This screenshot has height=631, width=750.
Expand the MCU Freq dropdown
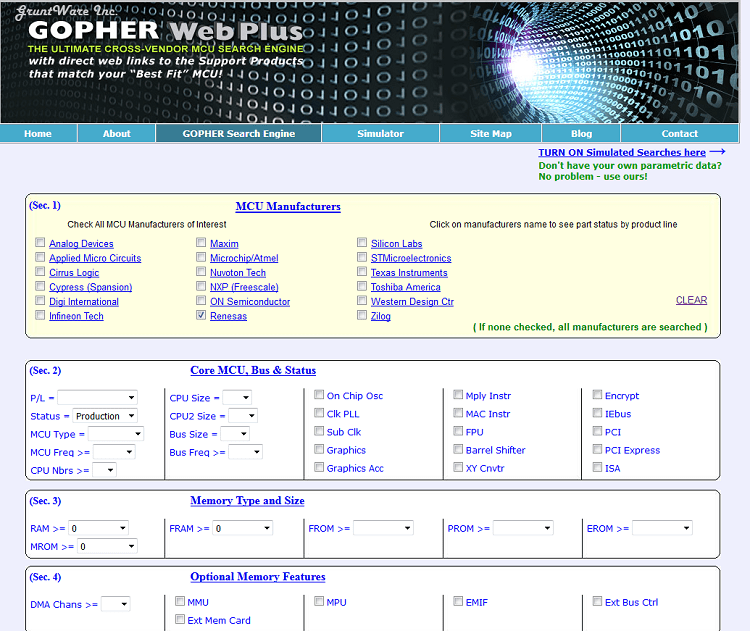(x=114, y=452)
